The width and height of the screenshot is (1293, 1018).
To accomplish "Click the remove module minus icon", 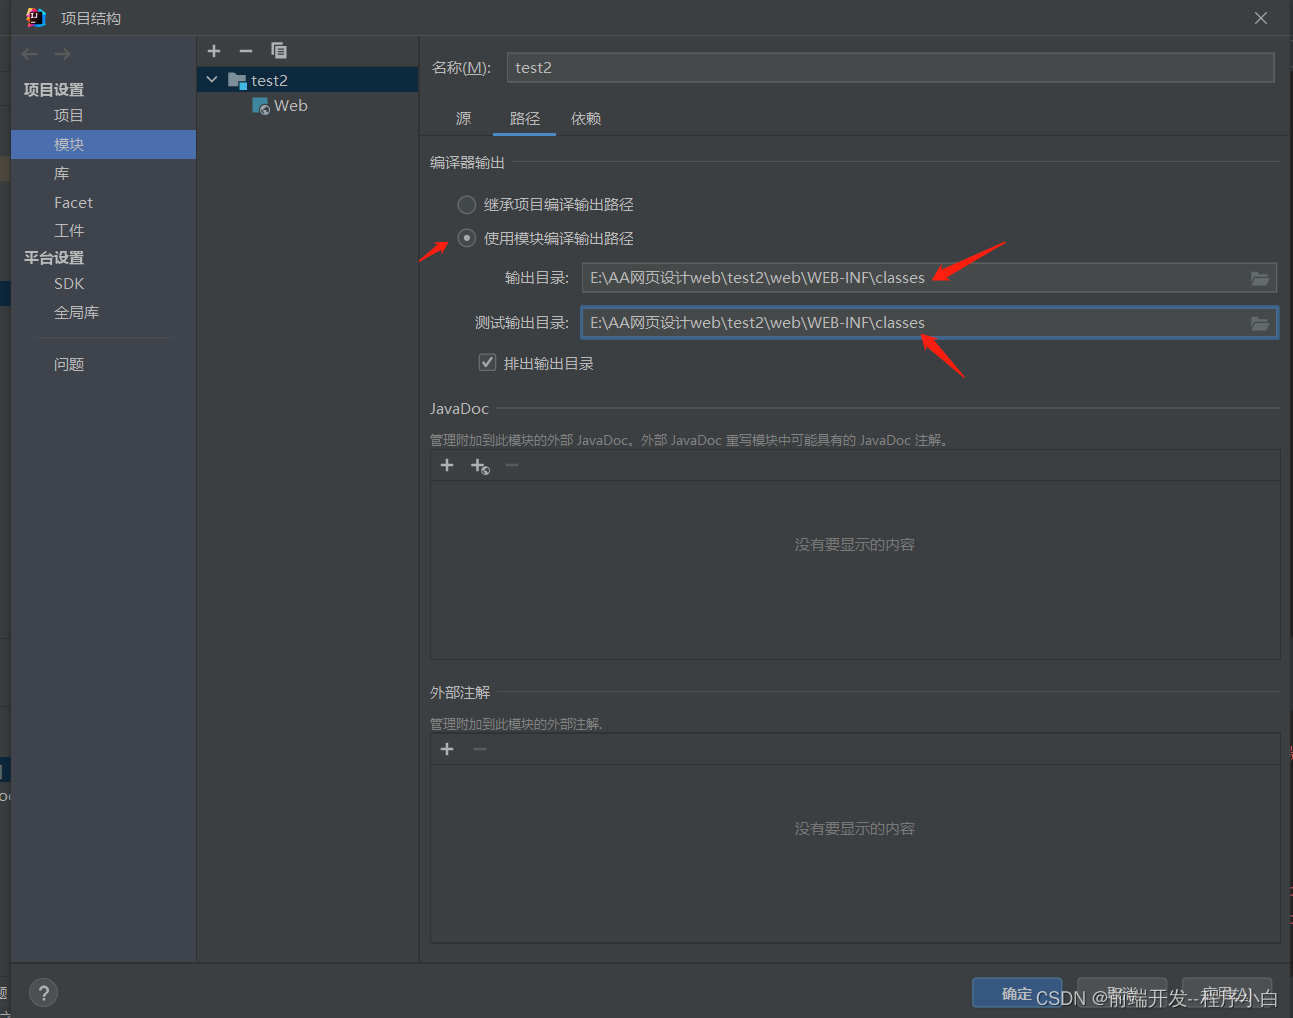I will (246, 51).
